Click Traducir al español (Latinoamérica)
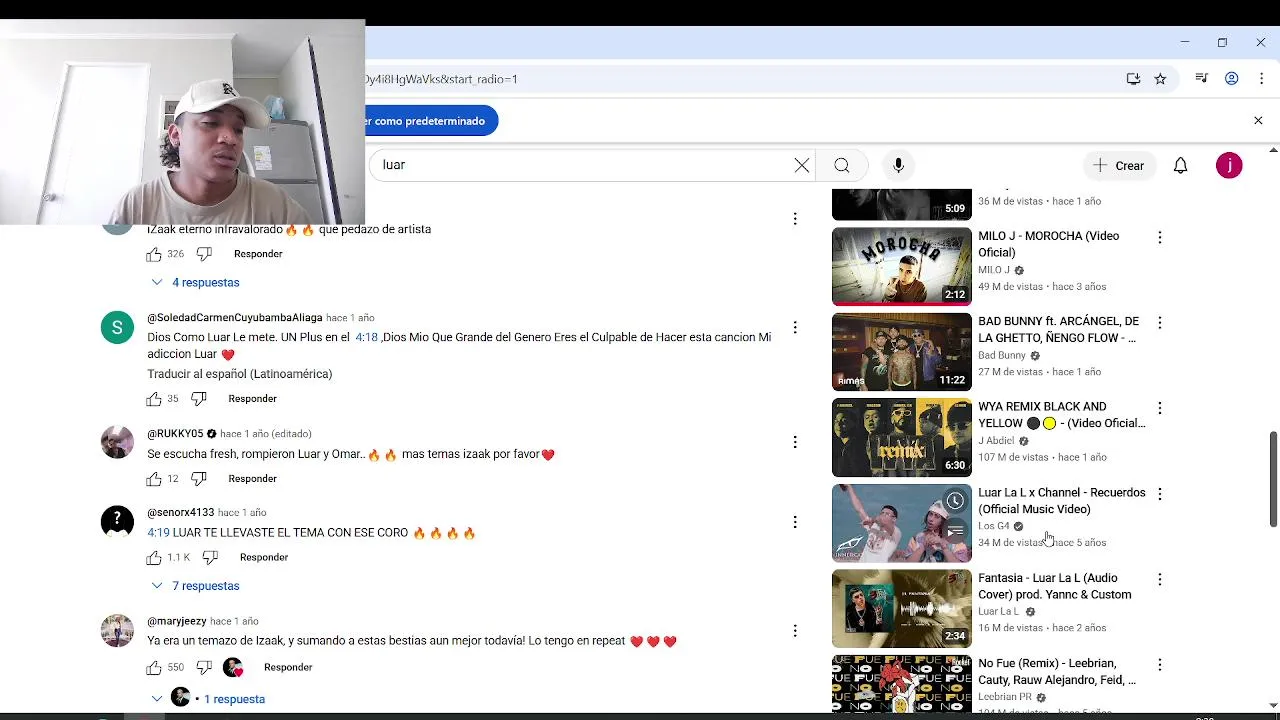Screen dimensions: 1280x720 tap(239, 374)
